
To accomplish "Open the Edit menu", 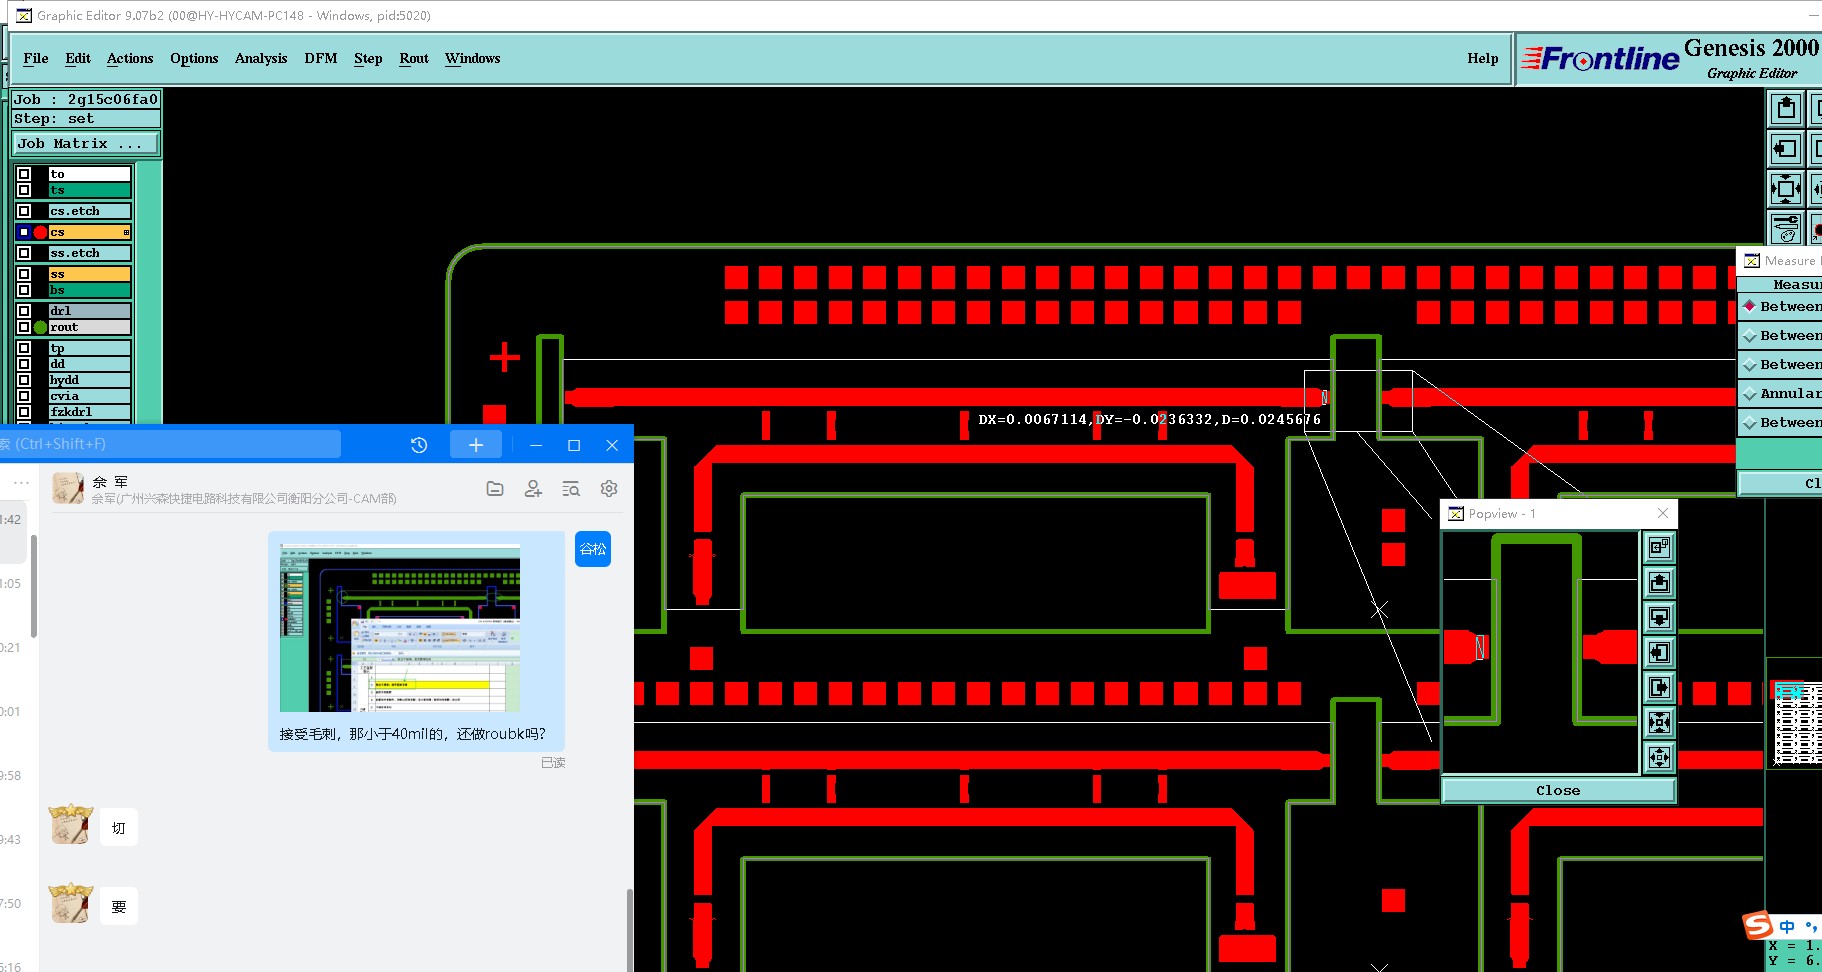I will (78, 58).
